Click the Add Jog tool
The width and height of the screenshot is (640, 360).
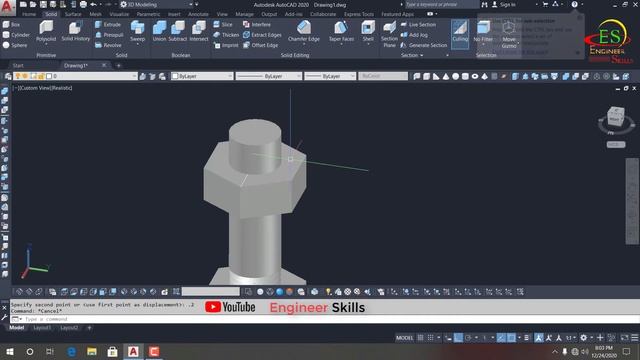click(414, 35)
